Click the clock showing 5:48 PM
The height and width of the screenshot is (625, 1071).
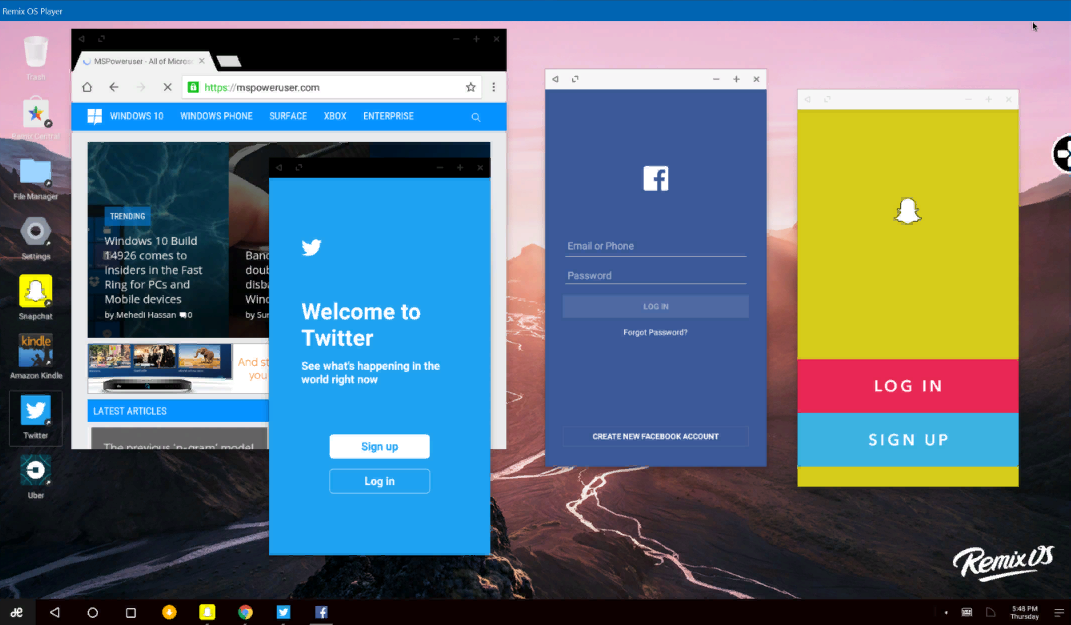[x=1025, y=612]
